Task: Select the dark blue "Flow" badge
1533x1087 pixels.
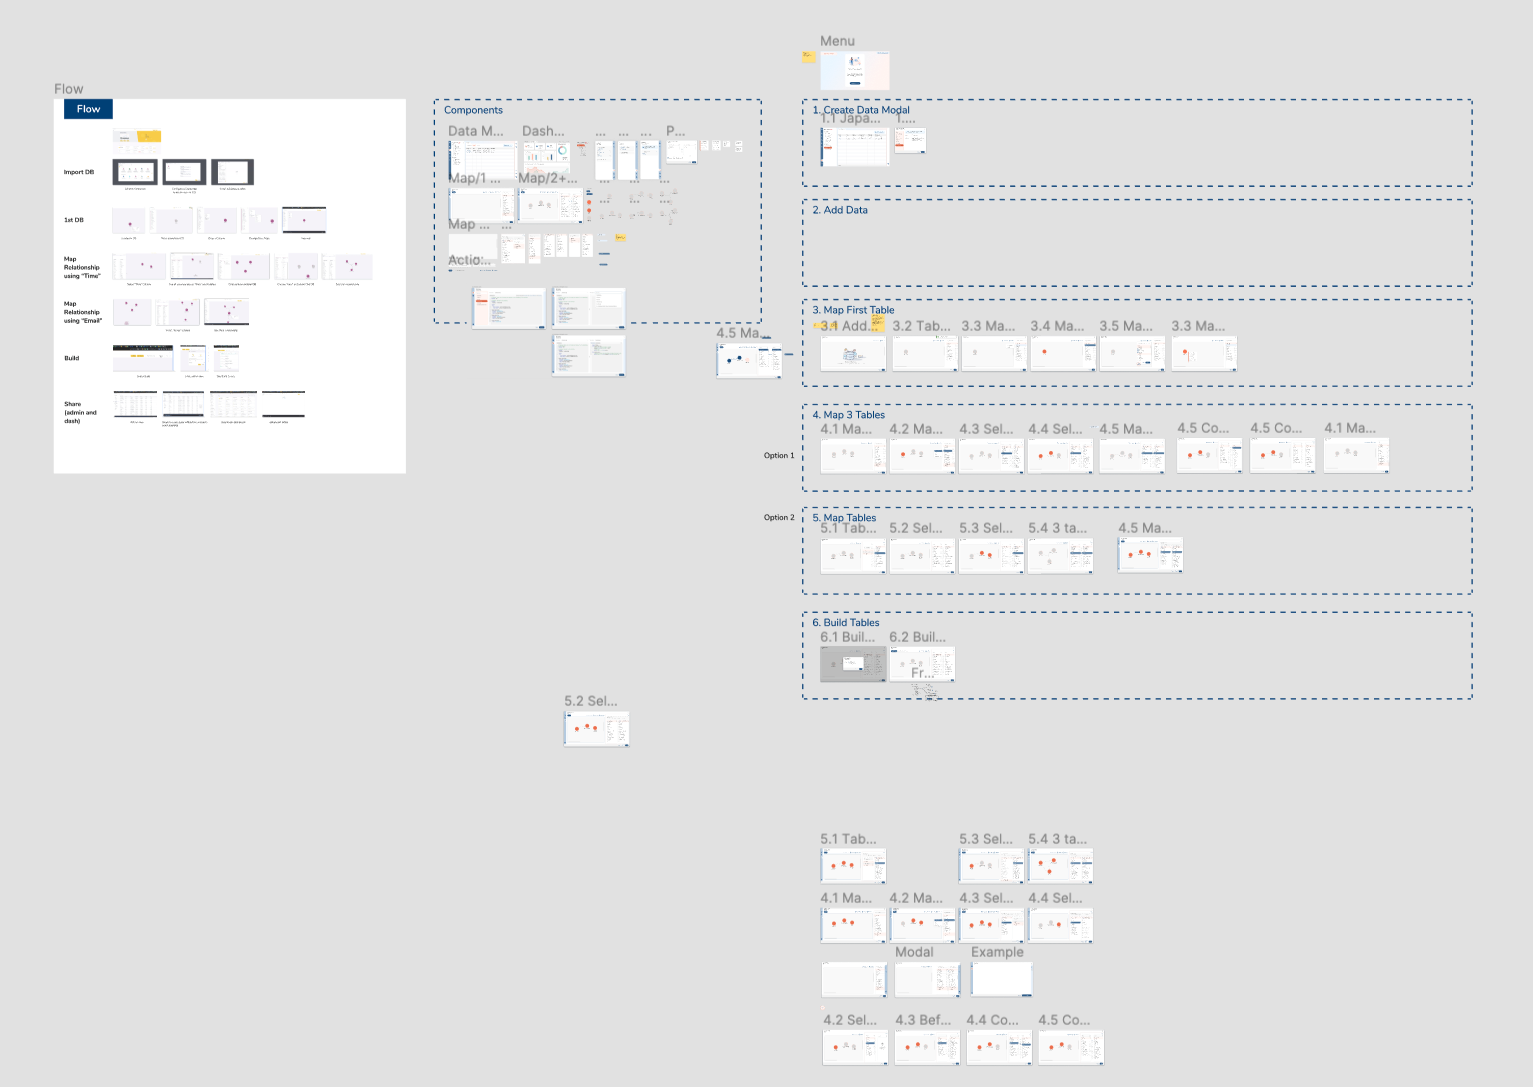Action: click(x=88, y=109)
